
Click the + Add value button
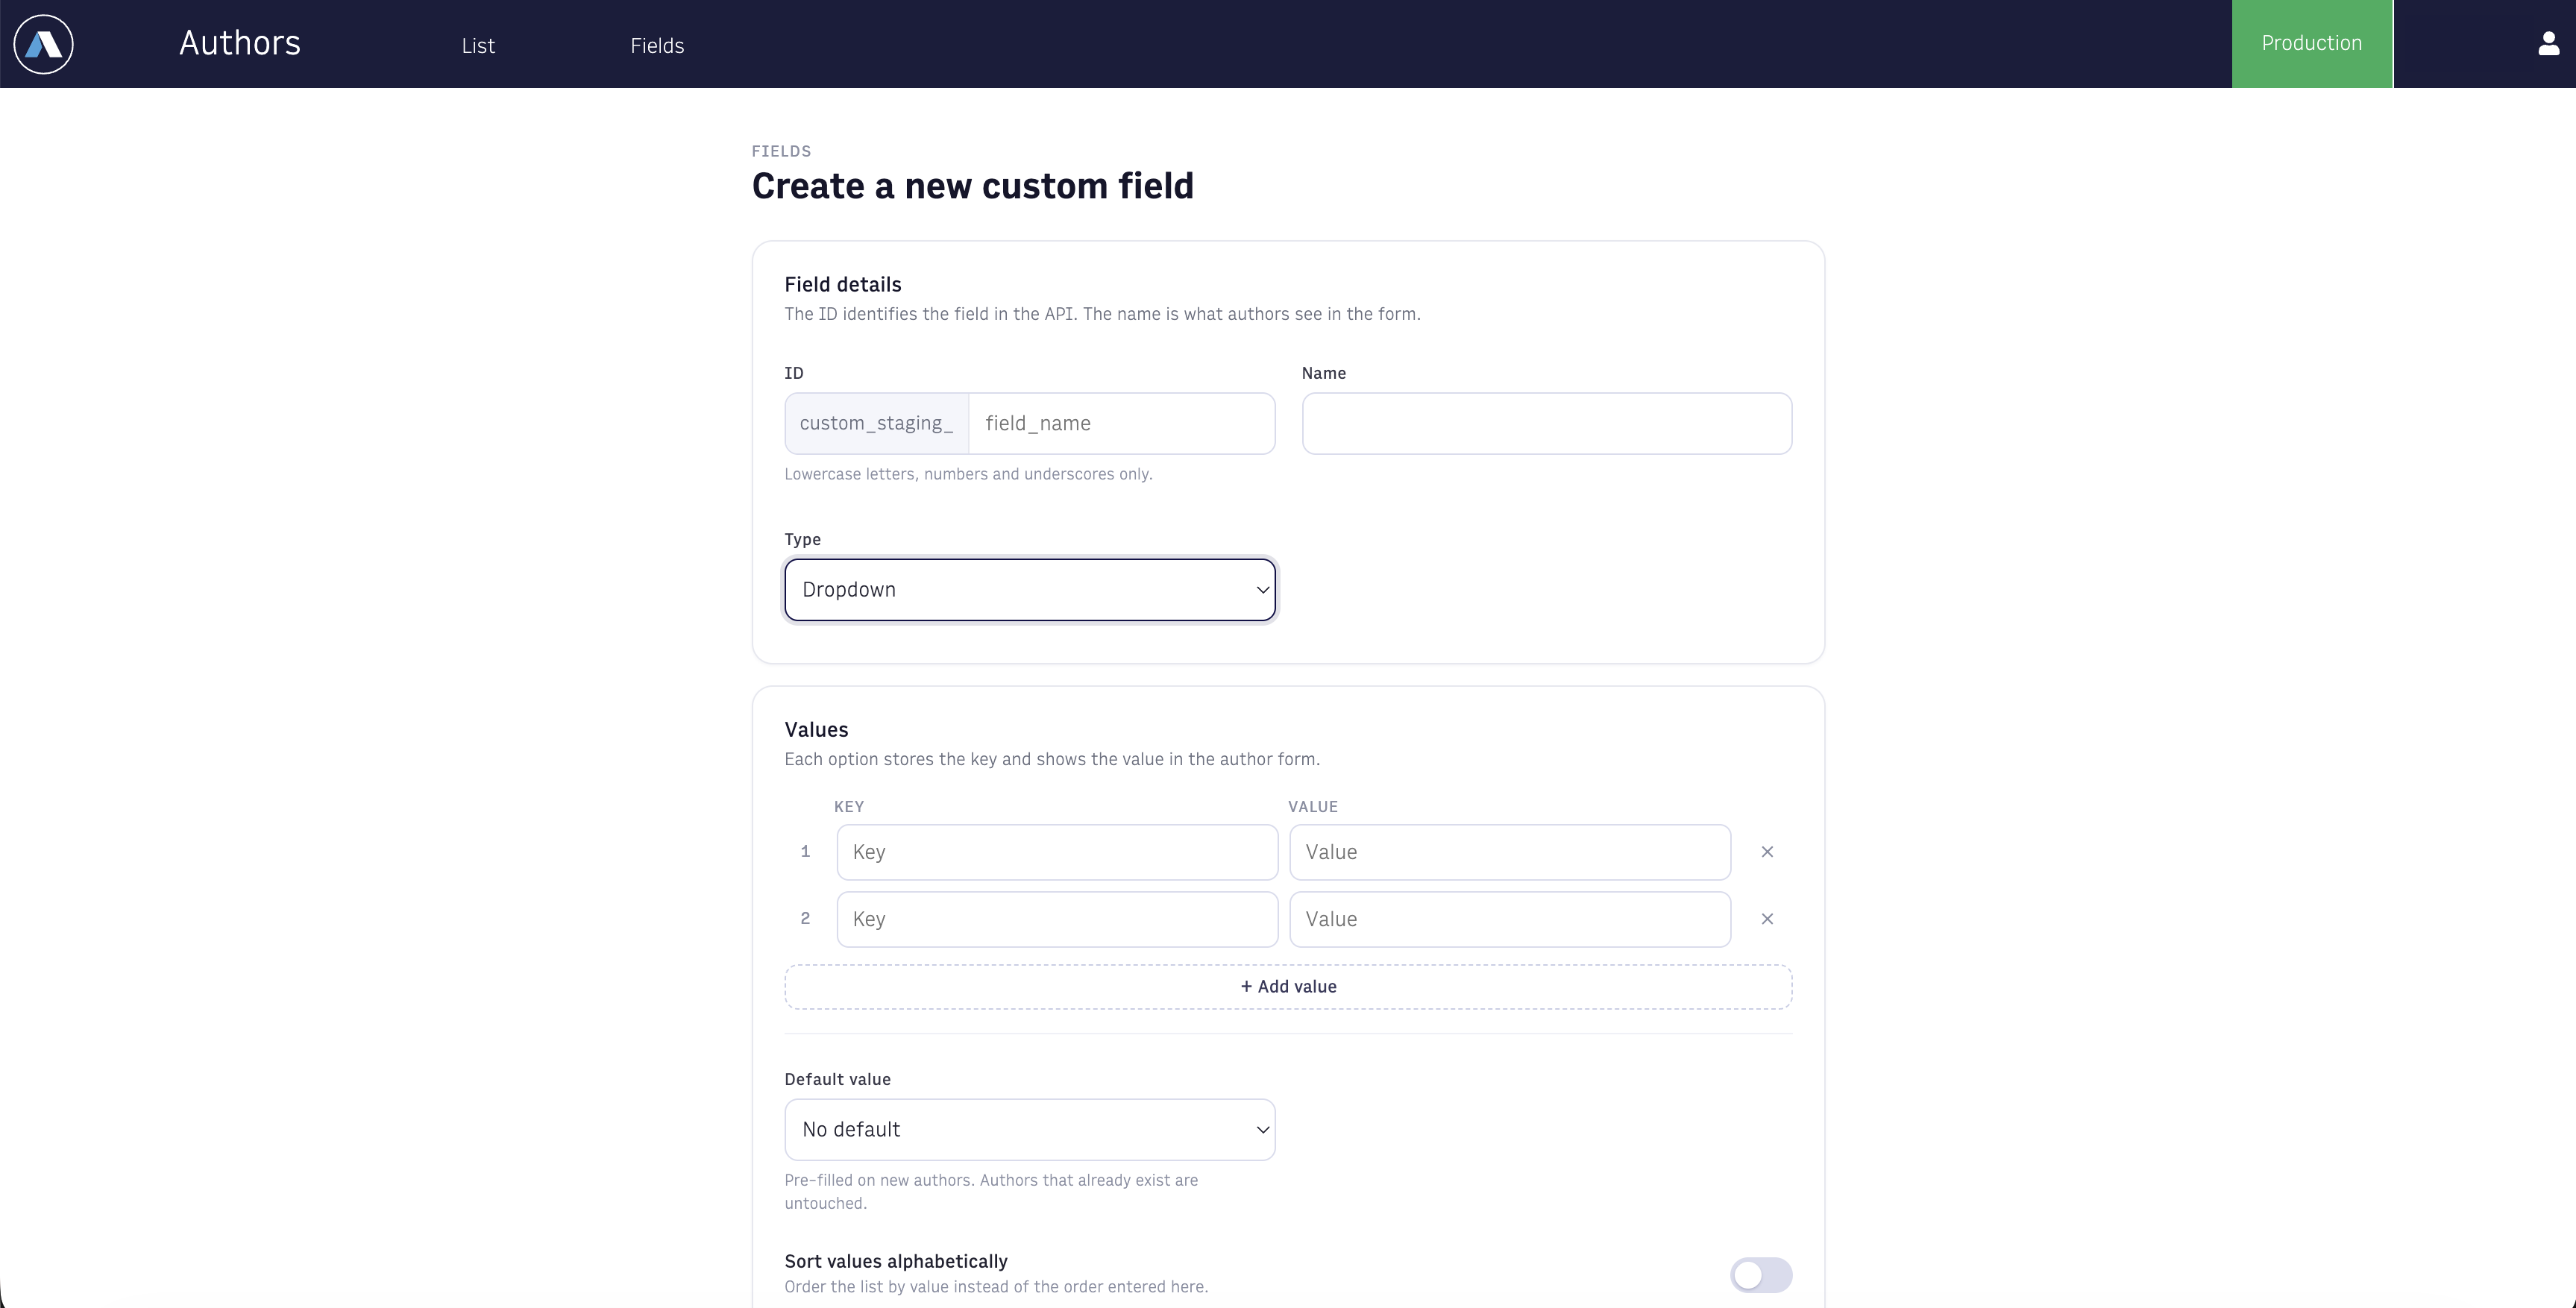(x=1288, y=987)
